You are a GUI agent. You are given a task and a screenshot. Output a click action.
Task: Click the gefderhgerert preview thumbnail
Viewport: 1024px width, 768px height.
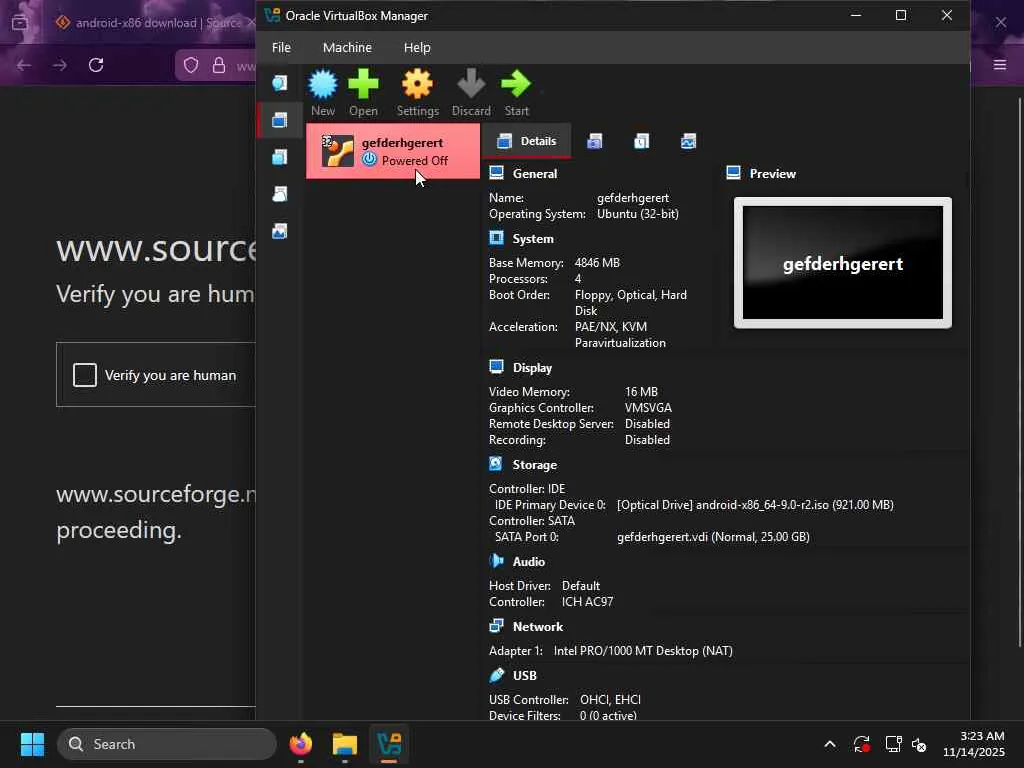(x=842, y=263)
